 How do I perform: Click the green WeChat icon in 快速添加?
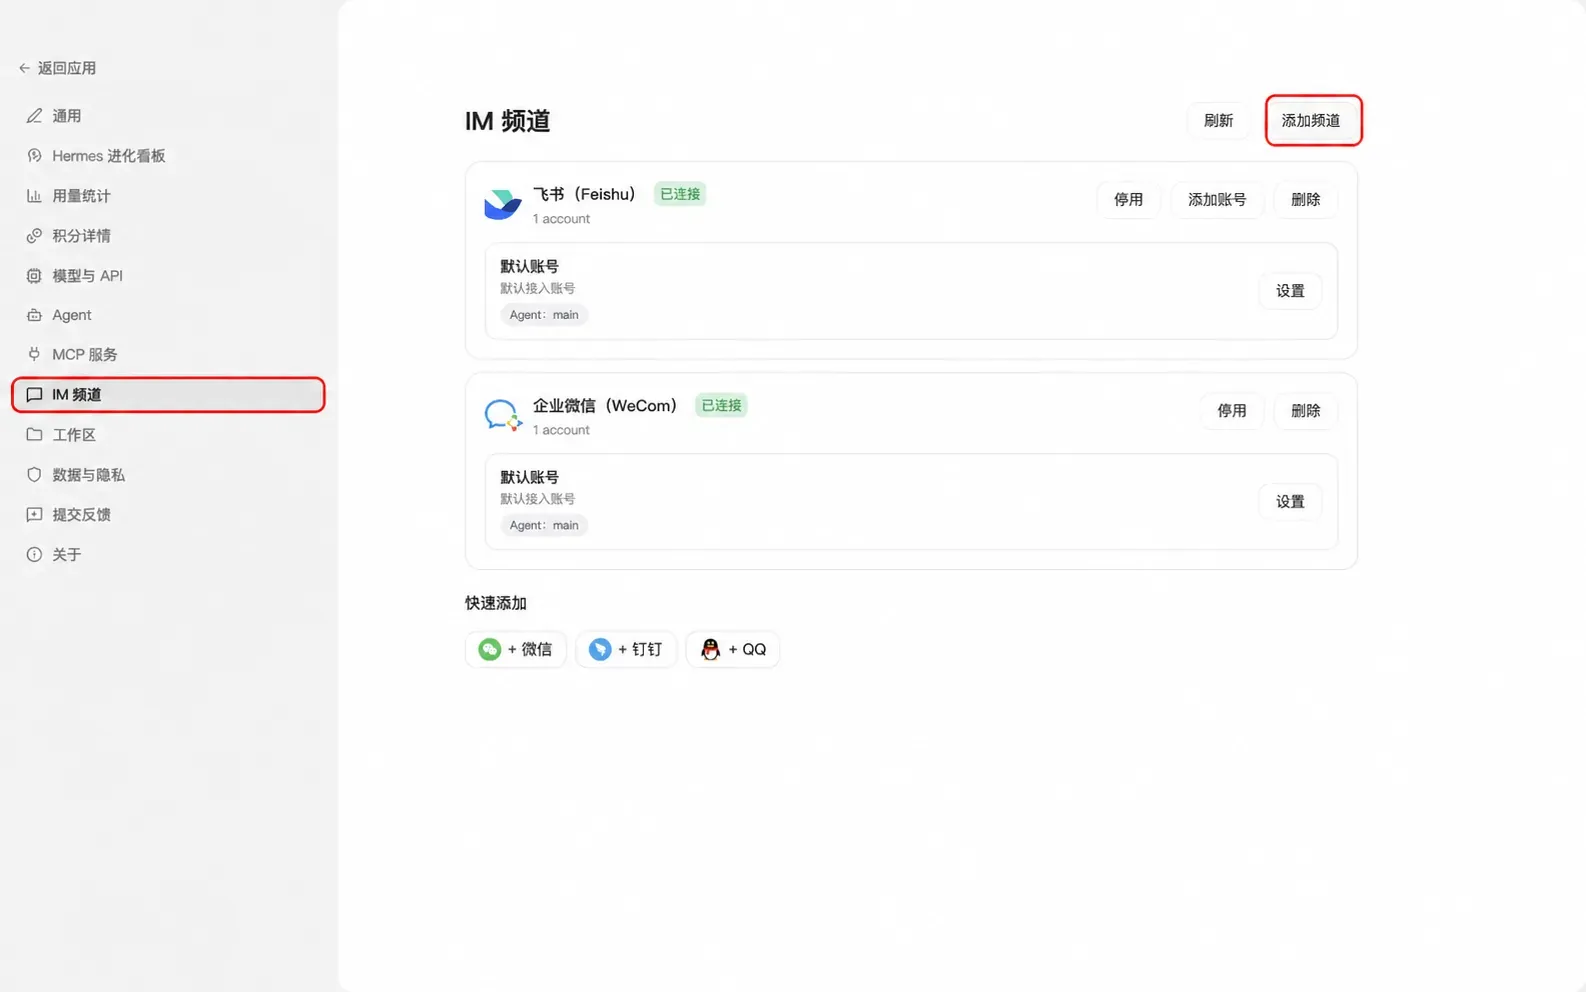tap(490, 650)
